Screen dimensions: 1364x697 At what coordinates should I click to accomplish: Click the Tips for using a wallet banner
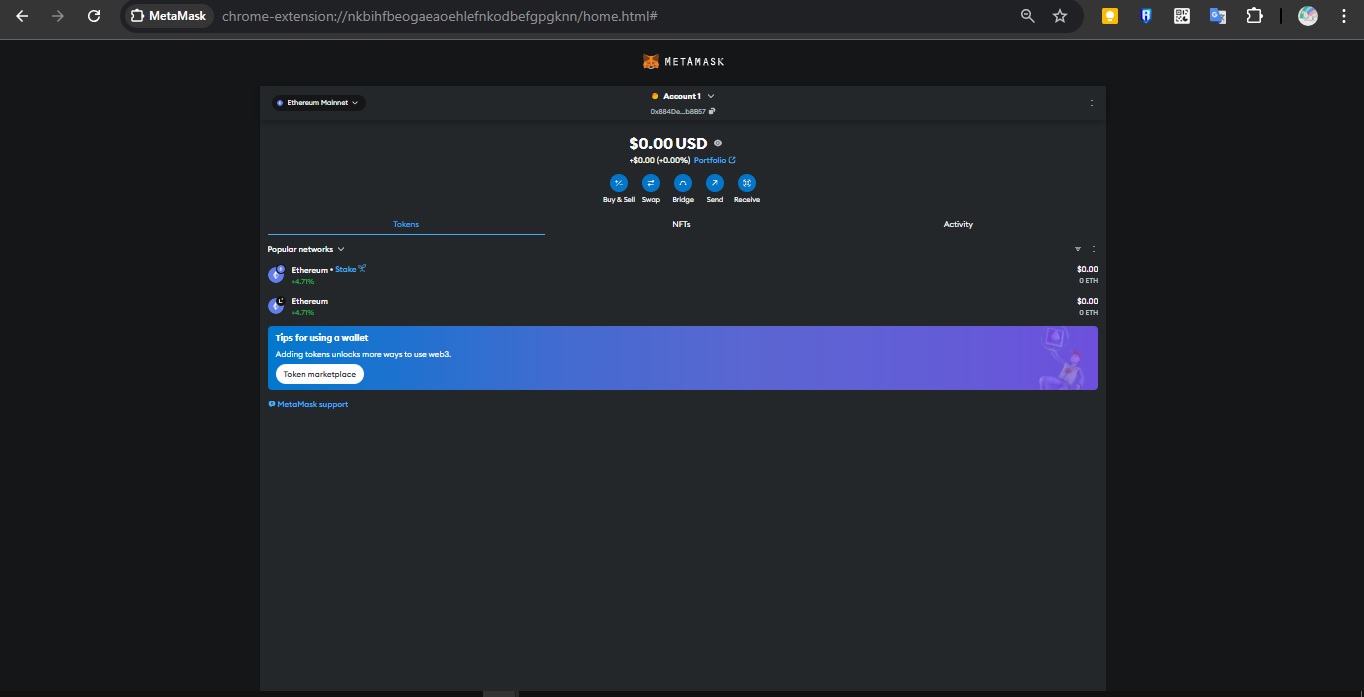click(x=682, y=358)
